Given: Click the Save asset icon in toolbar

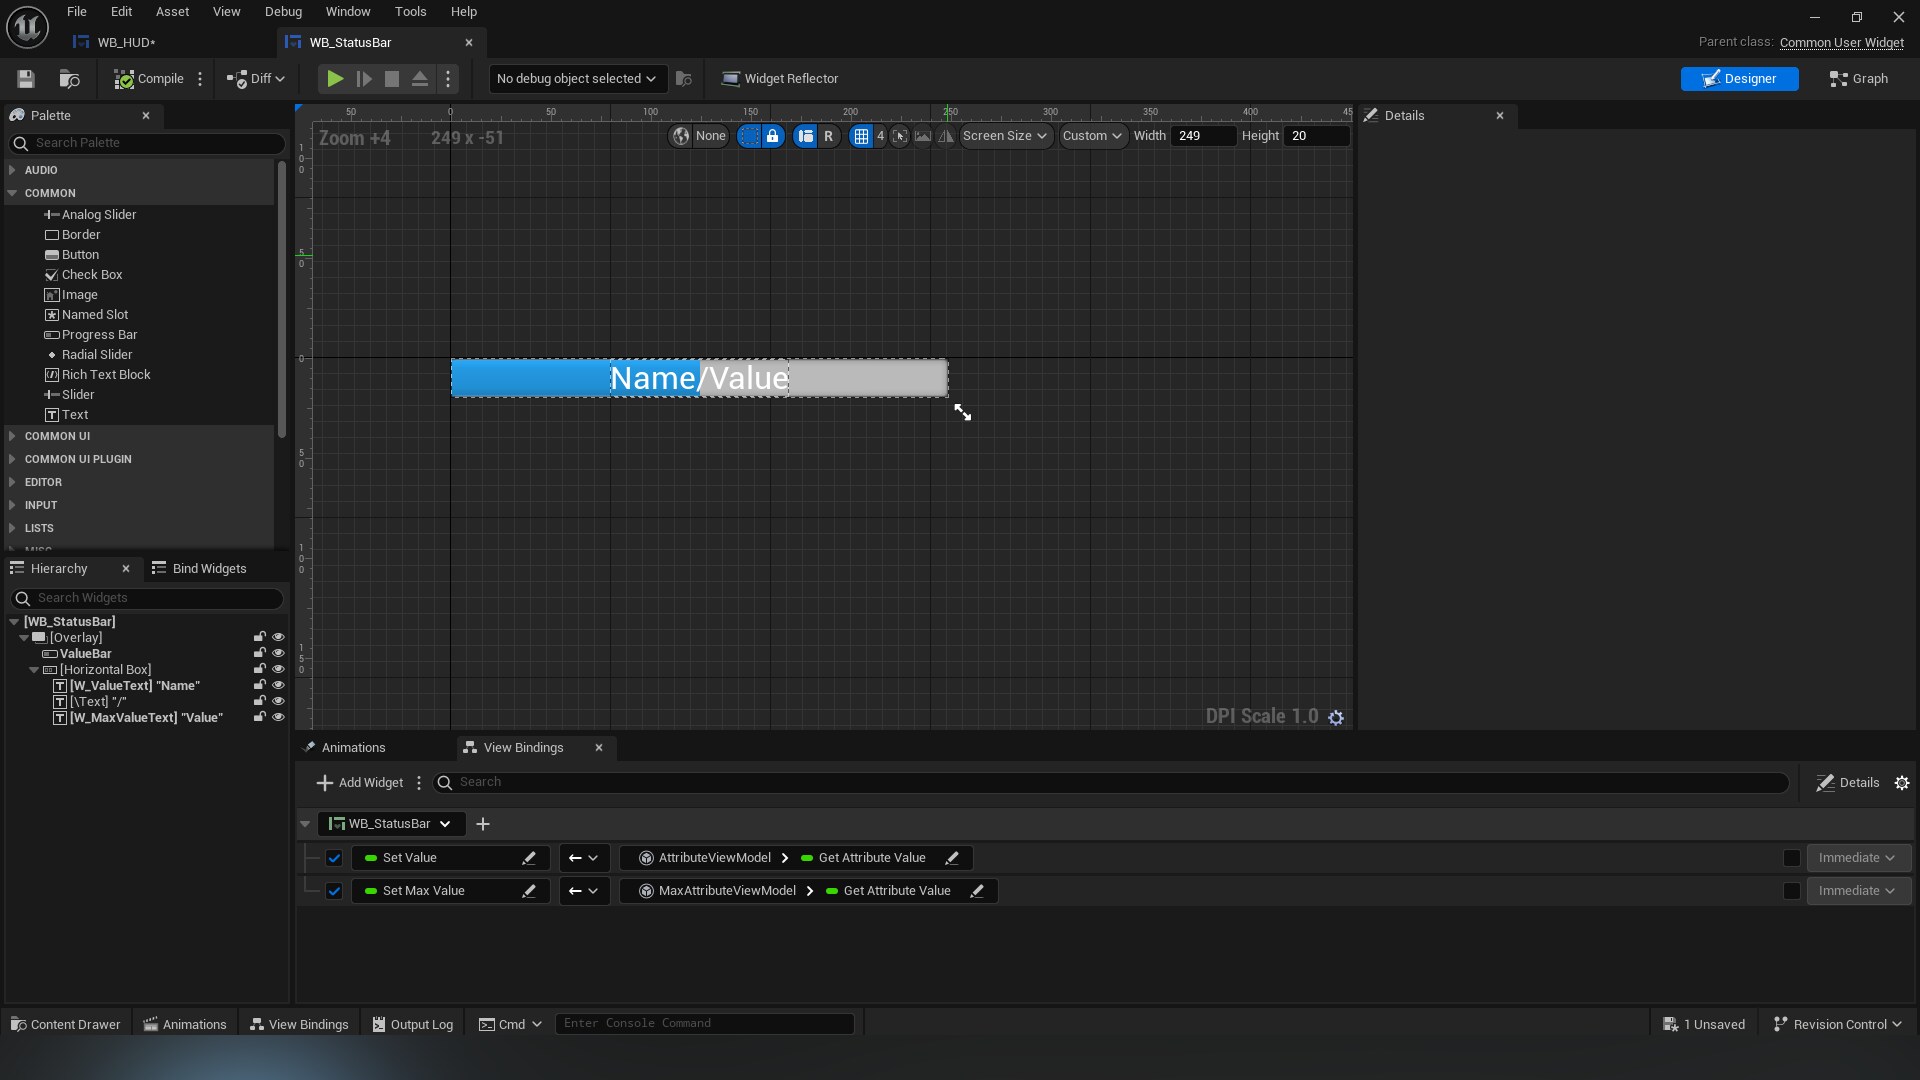Looking at the screenshot, I should 26,79.
